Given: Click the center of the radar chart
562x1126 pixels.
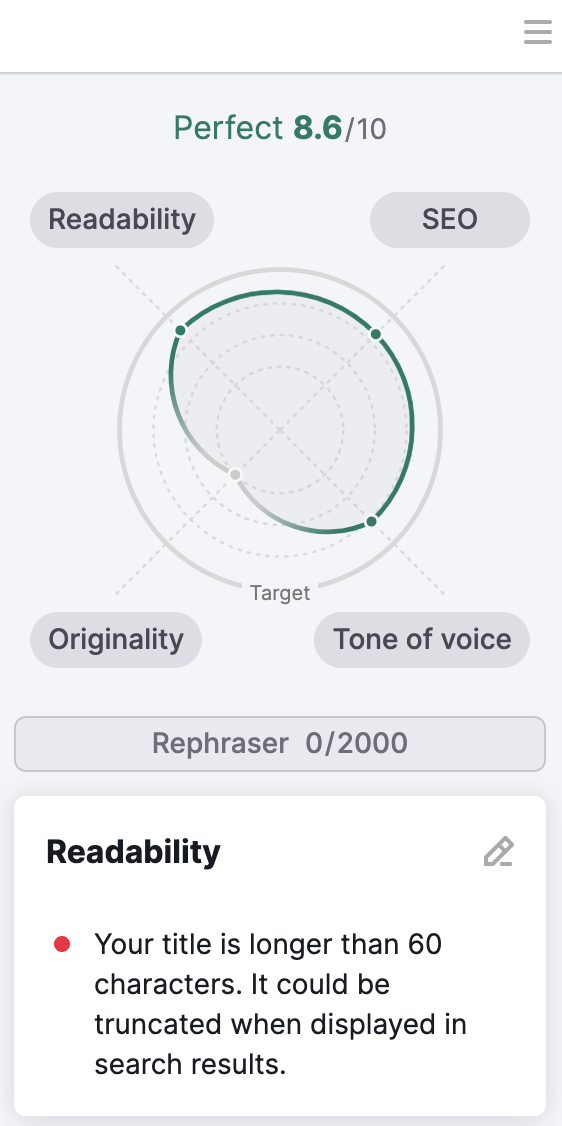Looking at the screenshot, I should click(280, 429).
